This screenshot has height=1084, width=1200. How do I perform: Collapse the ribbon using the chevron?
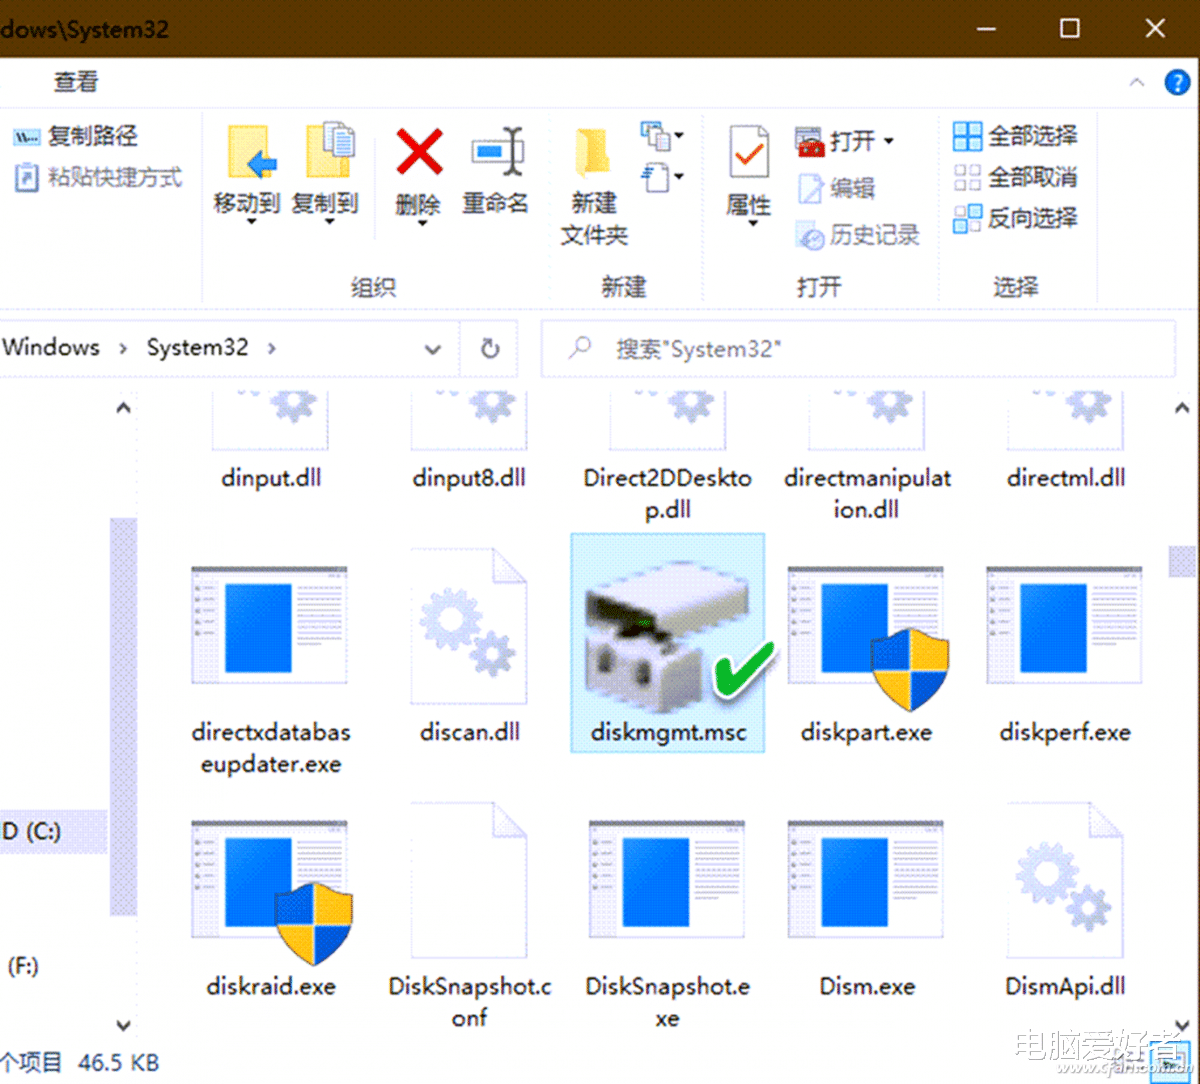click(1138, 82)
